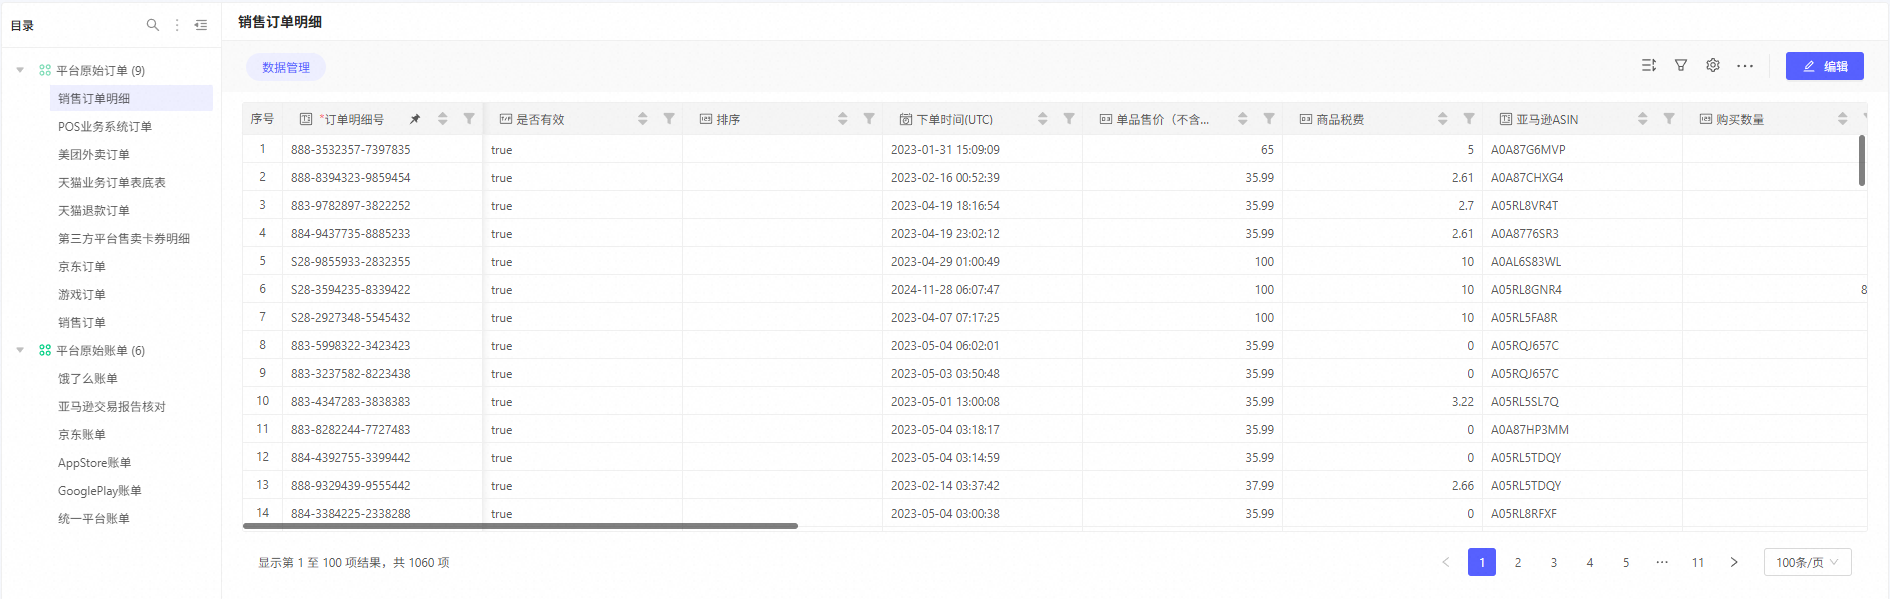Click the 编辑 button
Screen dimensions: 1890x599
[1824, 66]
